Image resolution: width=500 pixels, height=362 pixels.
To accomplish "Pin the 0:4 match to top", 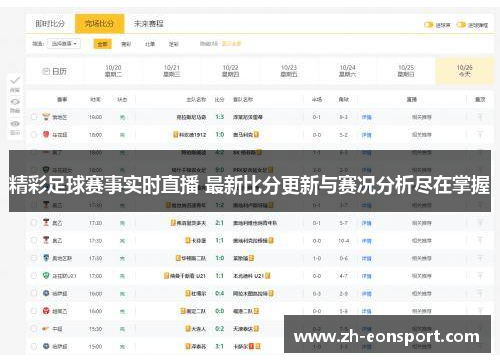I will [x=480, y=293].
